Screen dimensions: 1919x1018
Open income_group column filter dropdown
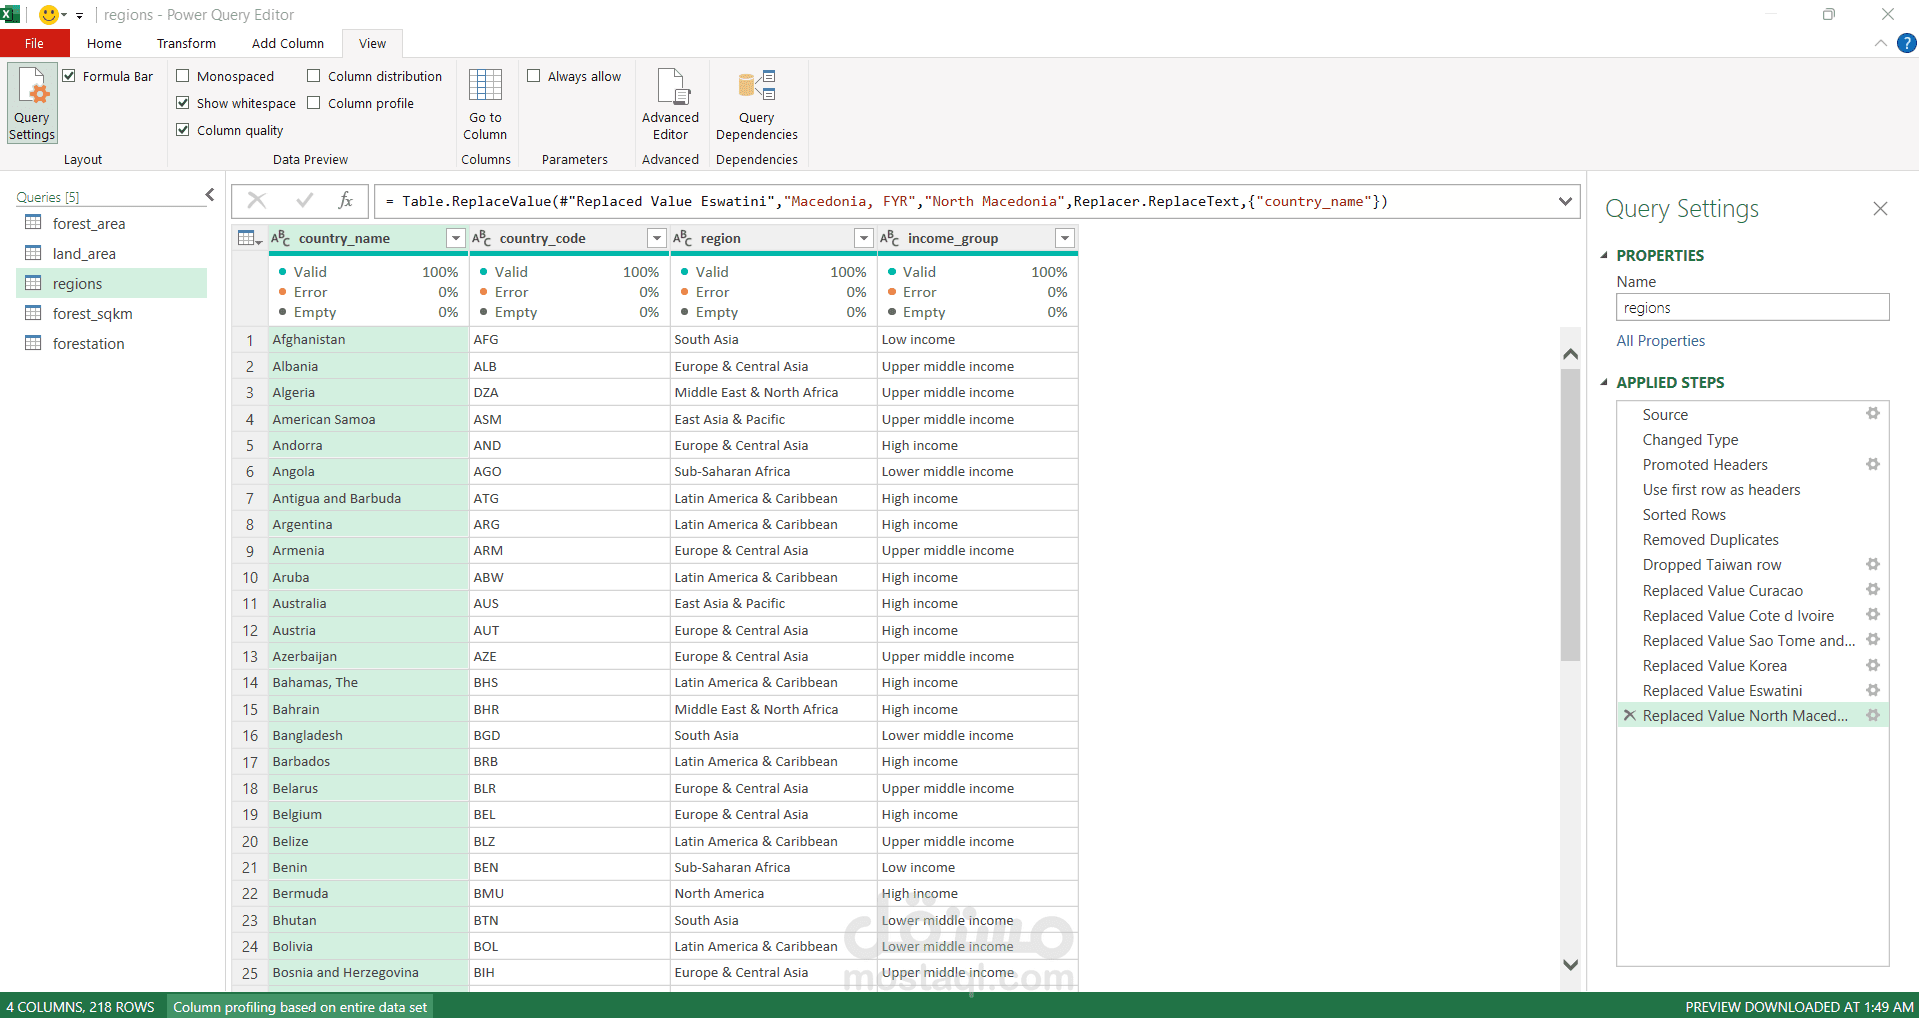tap(1064, 238)
